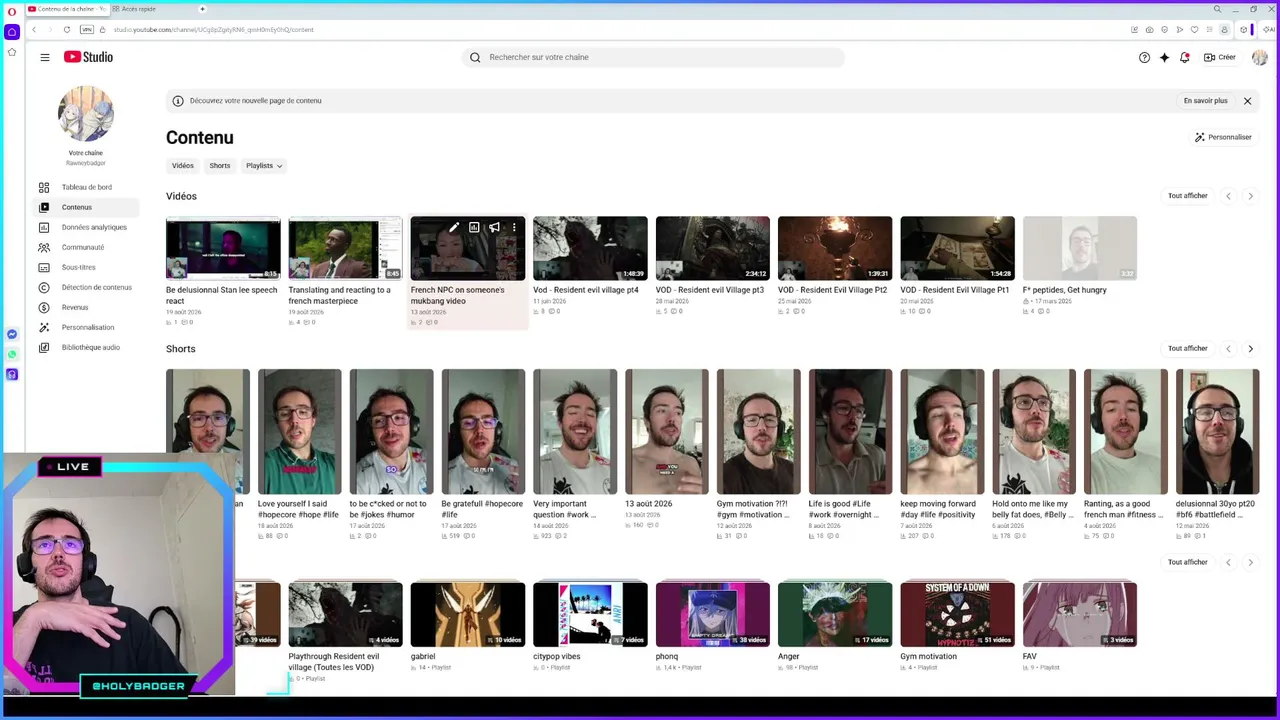Show next videos in the Vidéos row
This screenshot has width=1280, height=720.
(x=1250, y=196)
